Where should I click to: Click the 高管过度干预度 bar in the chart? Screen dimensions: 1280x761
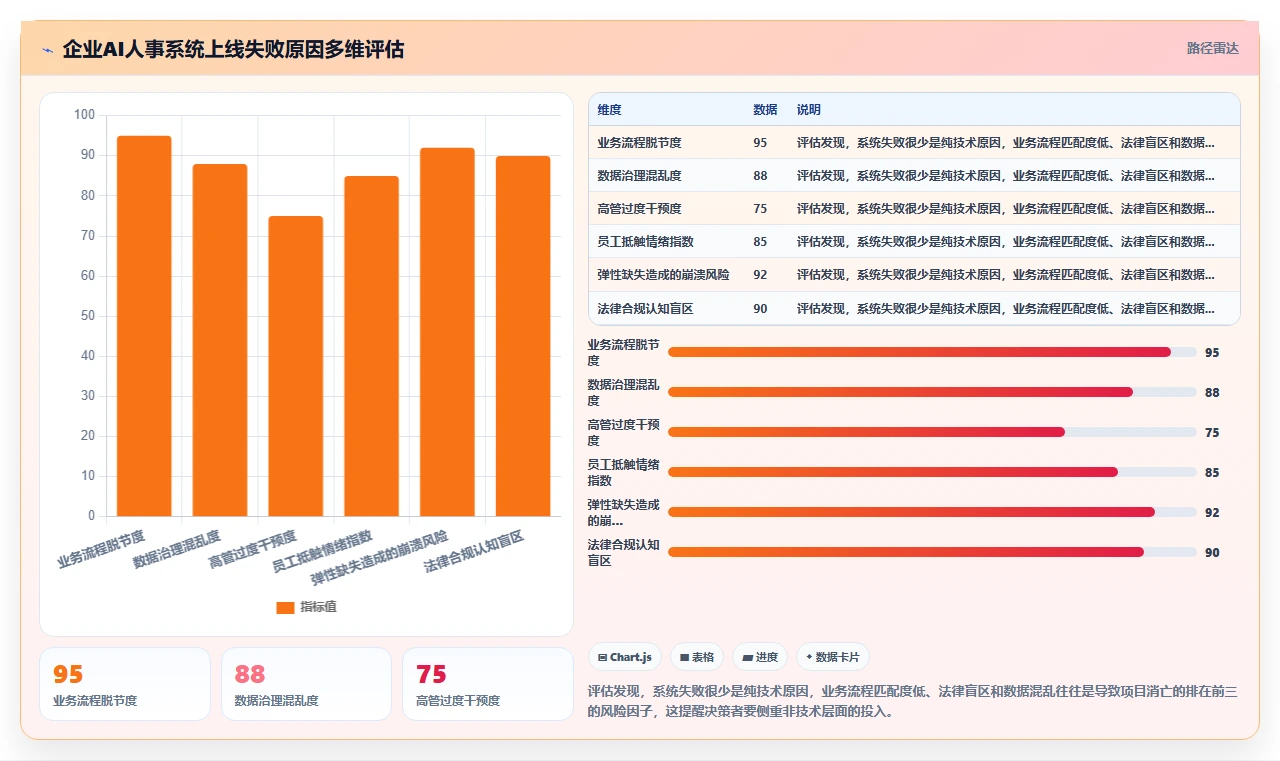pyautogui.click(x=296, y=366)
